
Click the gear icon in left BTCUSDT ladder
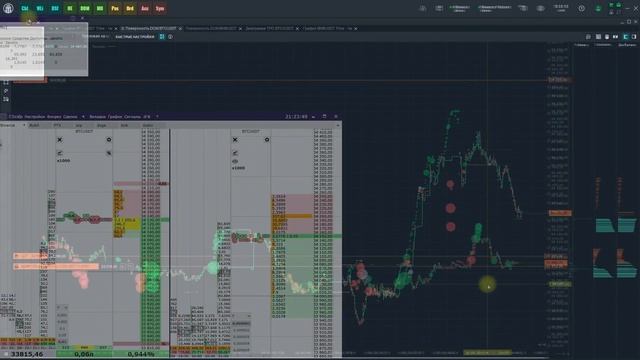[109, 140]
